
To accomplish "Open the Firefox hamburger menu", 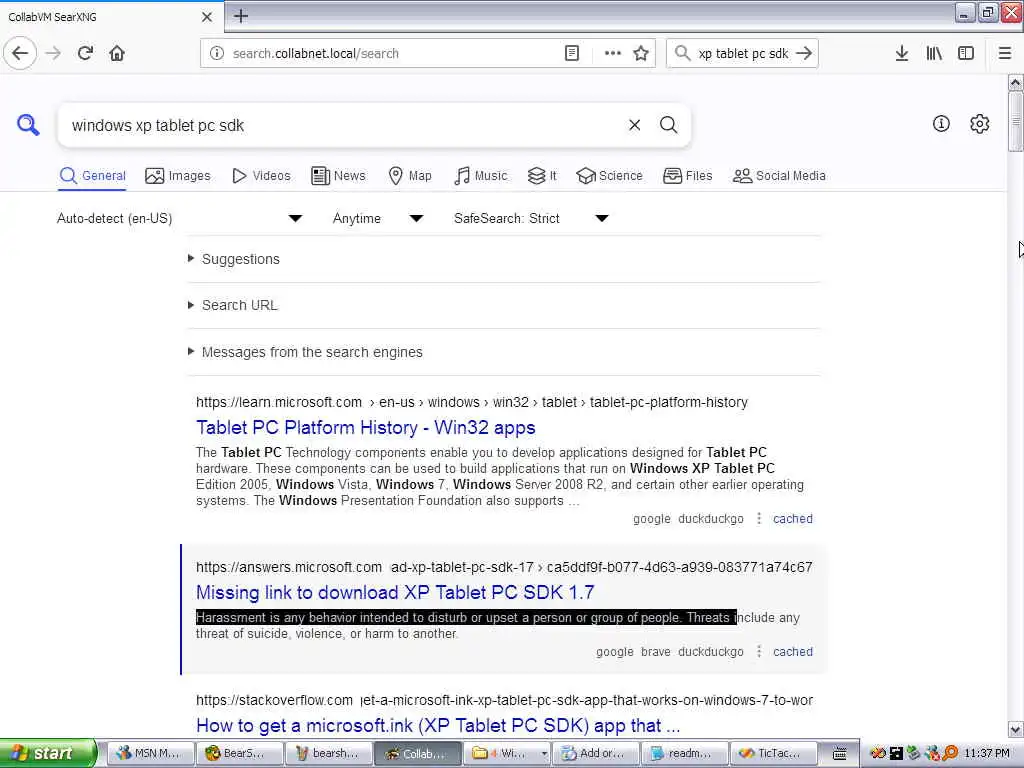I will click(1004, 54).
